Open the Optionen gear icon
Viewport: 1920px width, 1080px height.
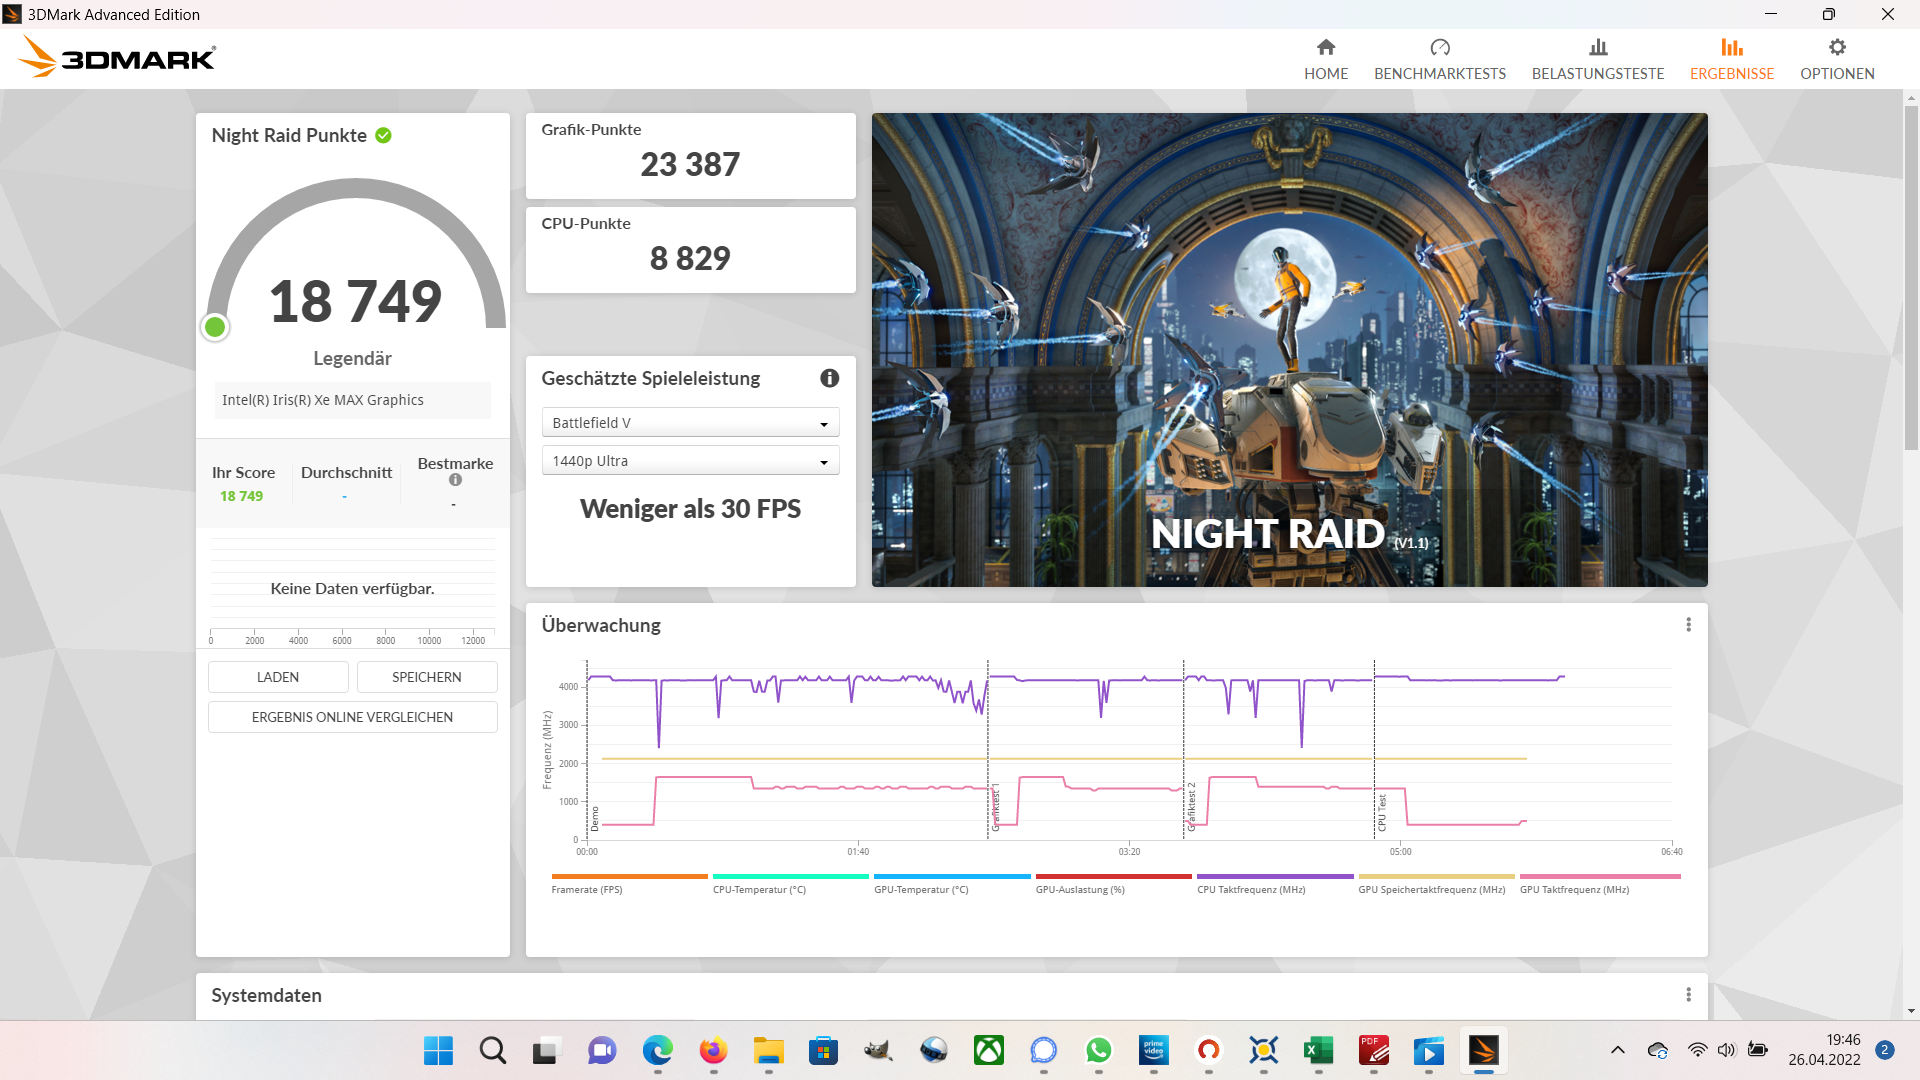(x=1837, y=47)
